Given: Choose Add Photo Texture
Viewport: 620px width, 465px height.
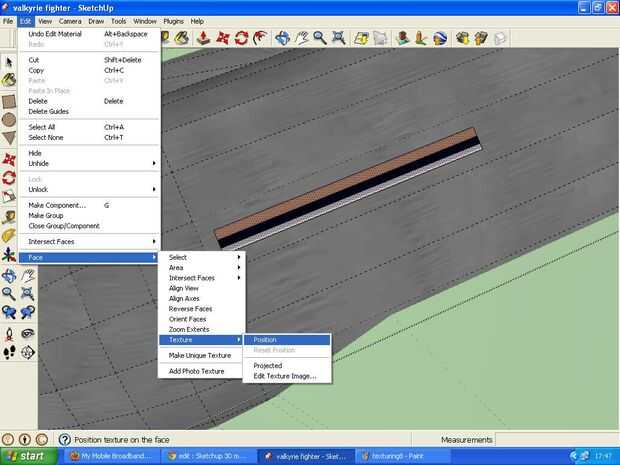Looking at the screenshot, I should tap(202, 371).
